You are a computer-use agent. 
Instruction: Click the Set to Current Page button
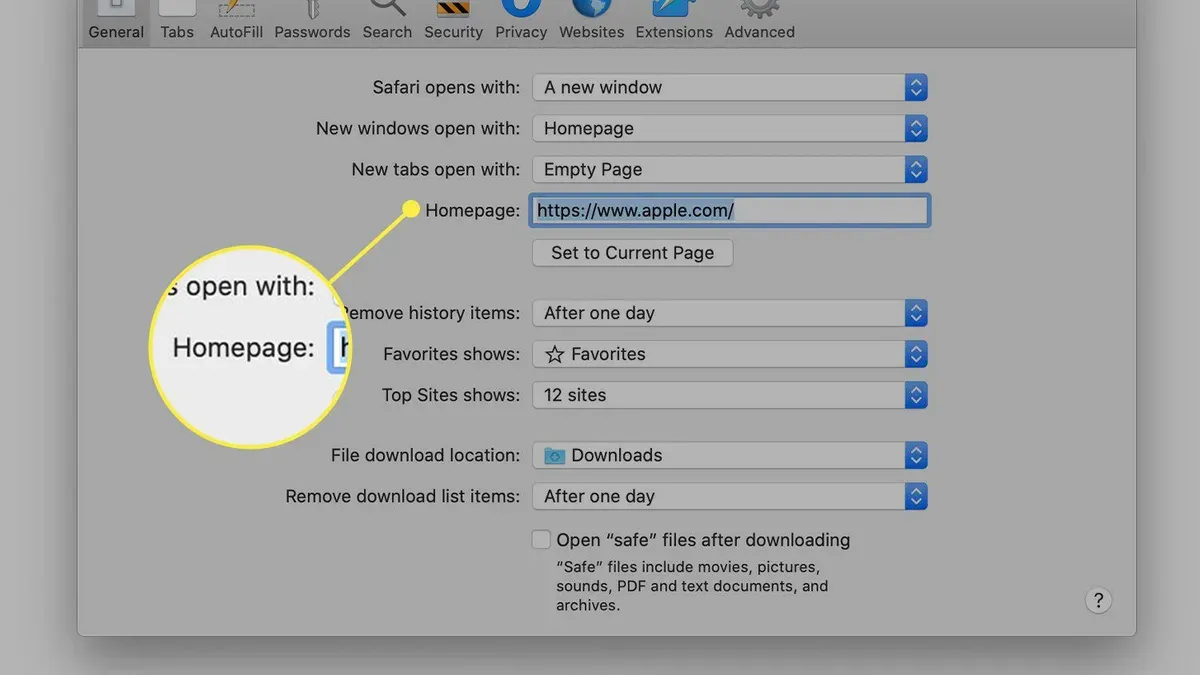click(x=632, y=253)
